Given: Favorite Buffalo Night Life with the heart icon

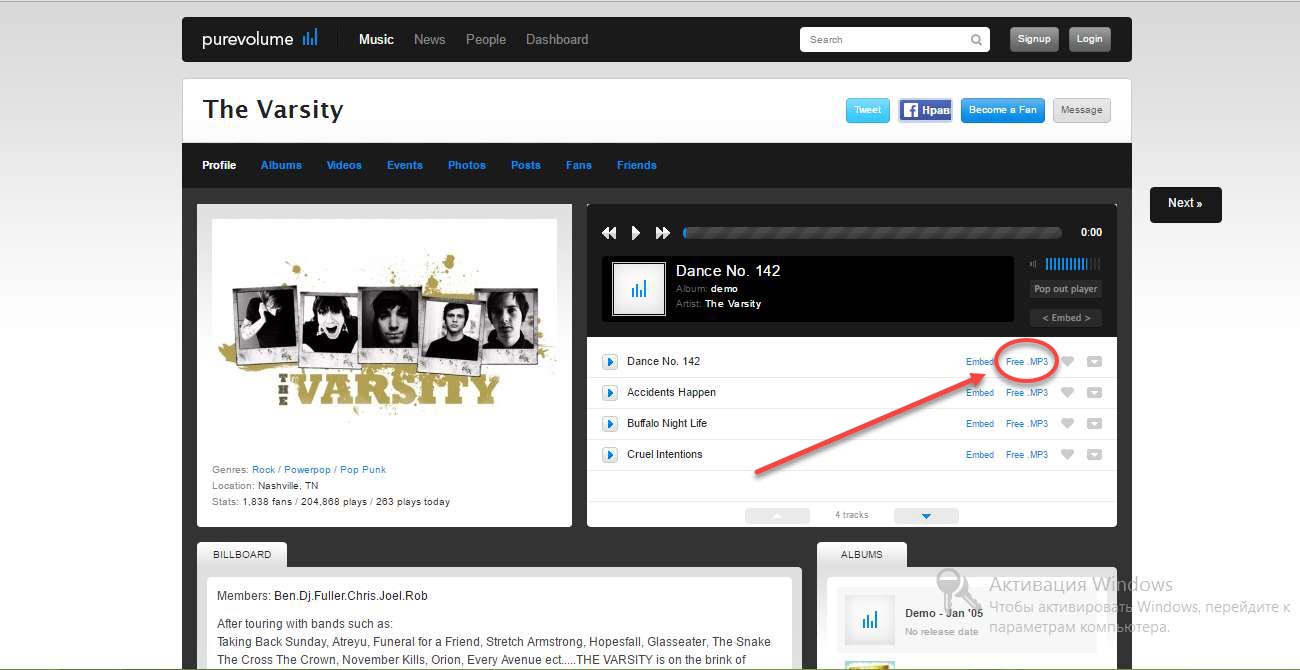Looking at the screenshot, I should 1067,424.
